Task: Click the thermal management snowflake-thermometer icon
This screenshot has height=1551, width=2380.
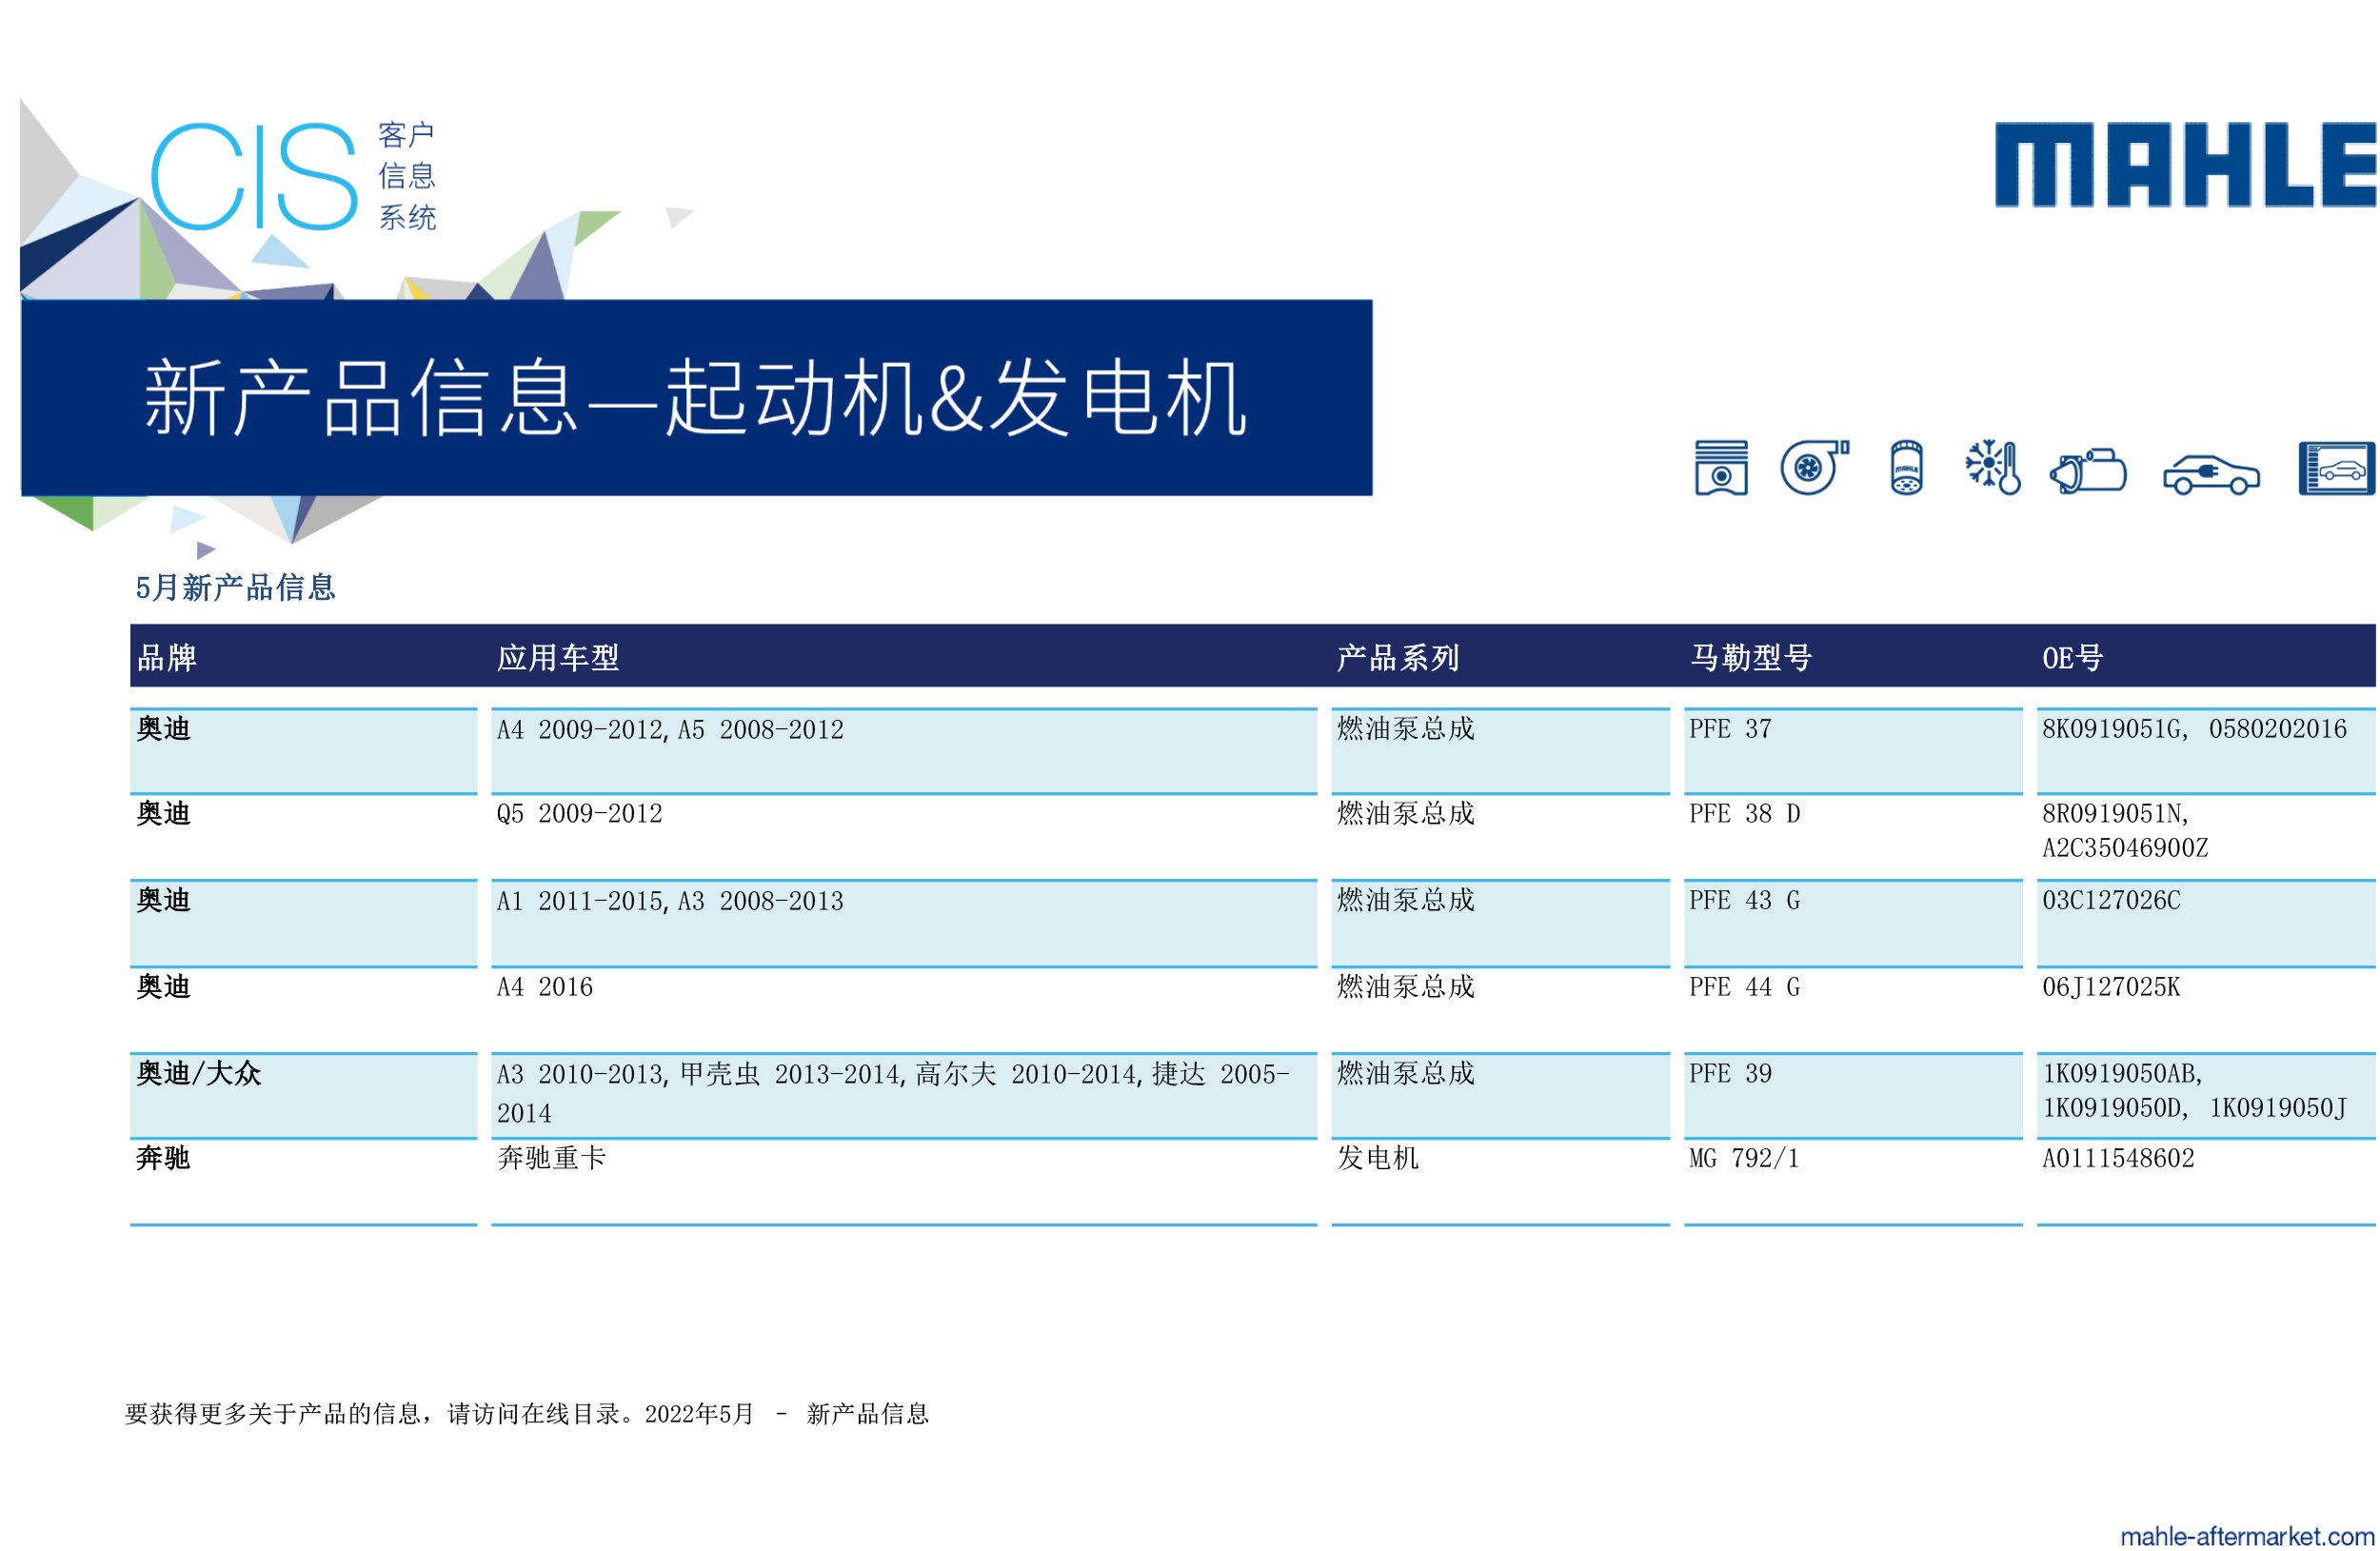Action: point(1992,467)
